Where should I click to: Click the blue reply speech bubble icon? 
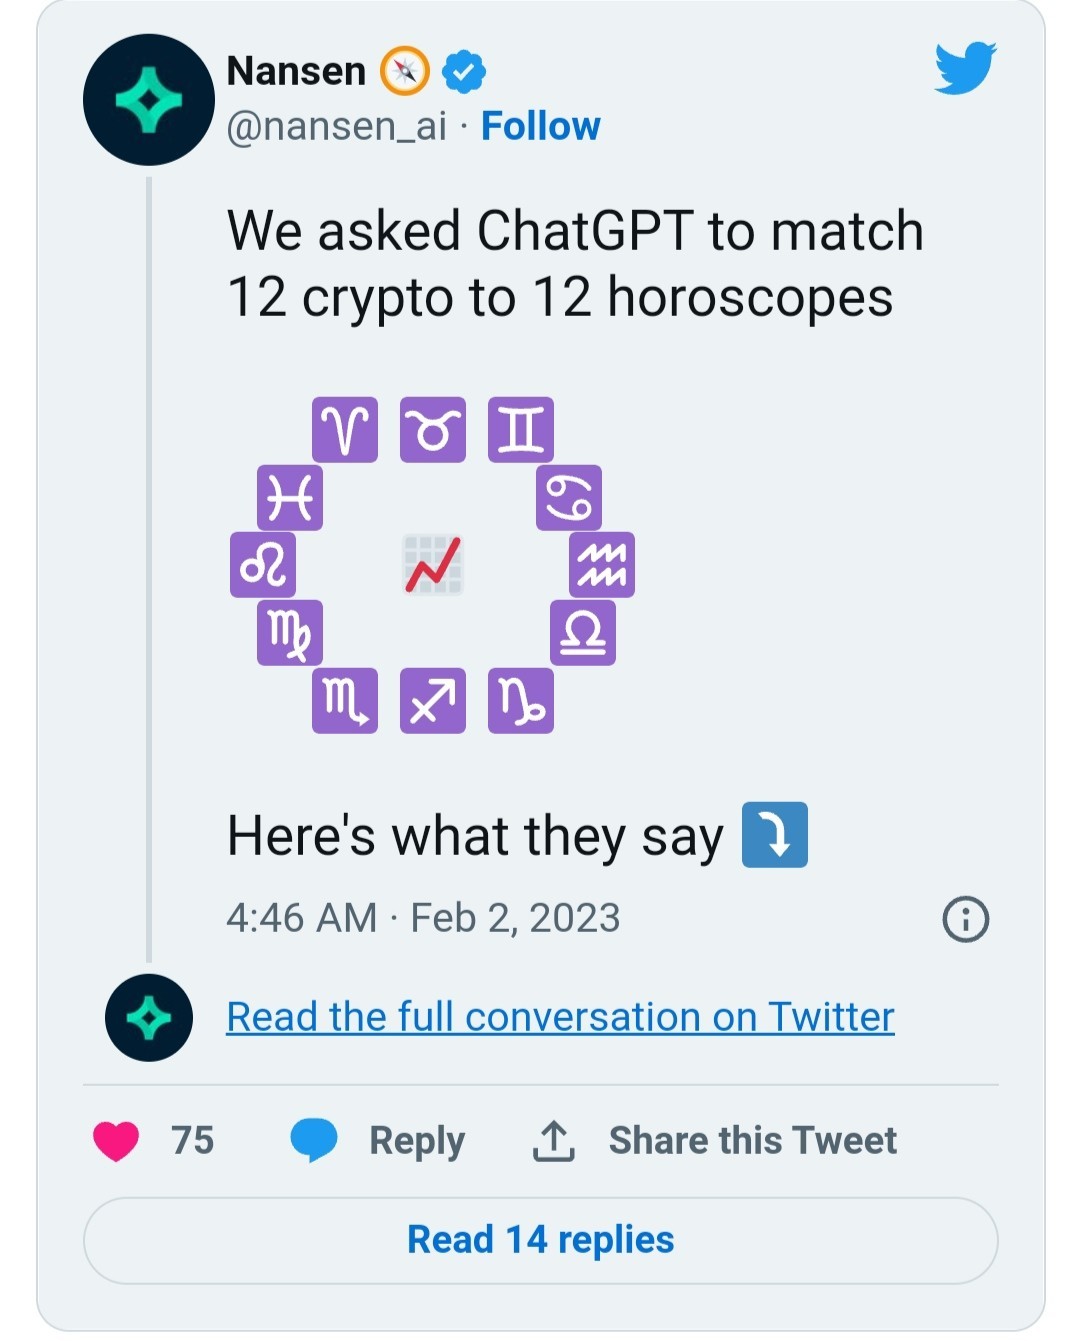tap(314, 1141)
